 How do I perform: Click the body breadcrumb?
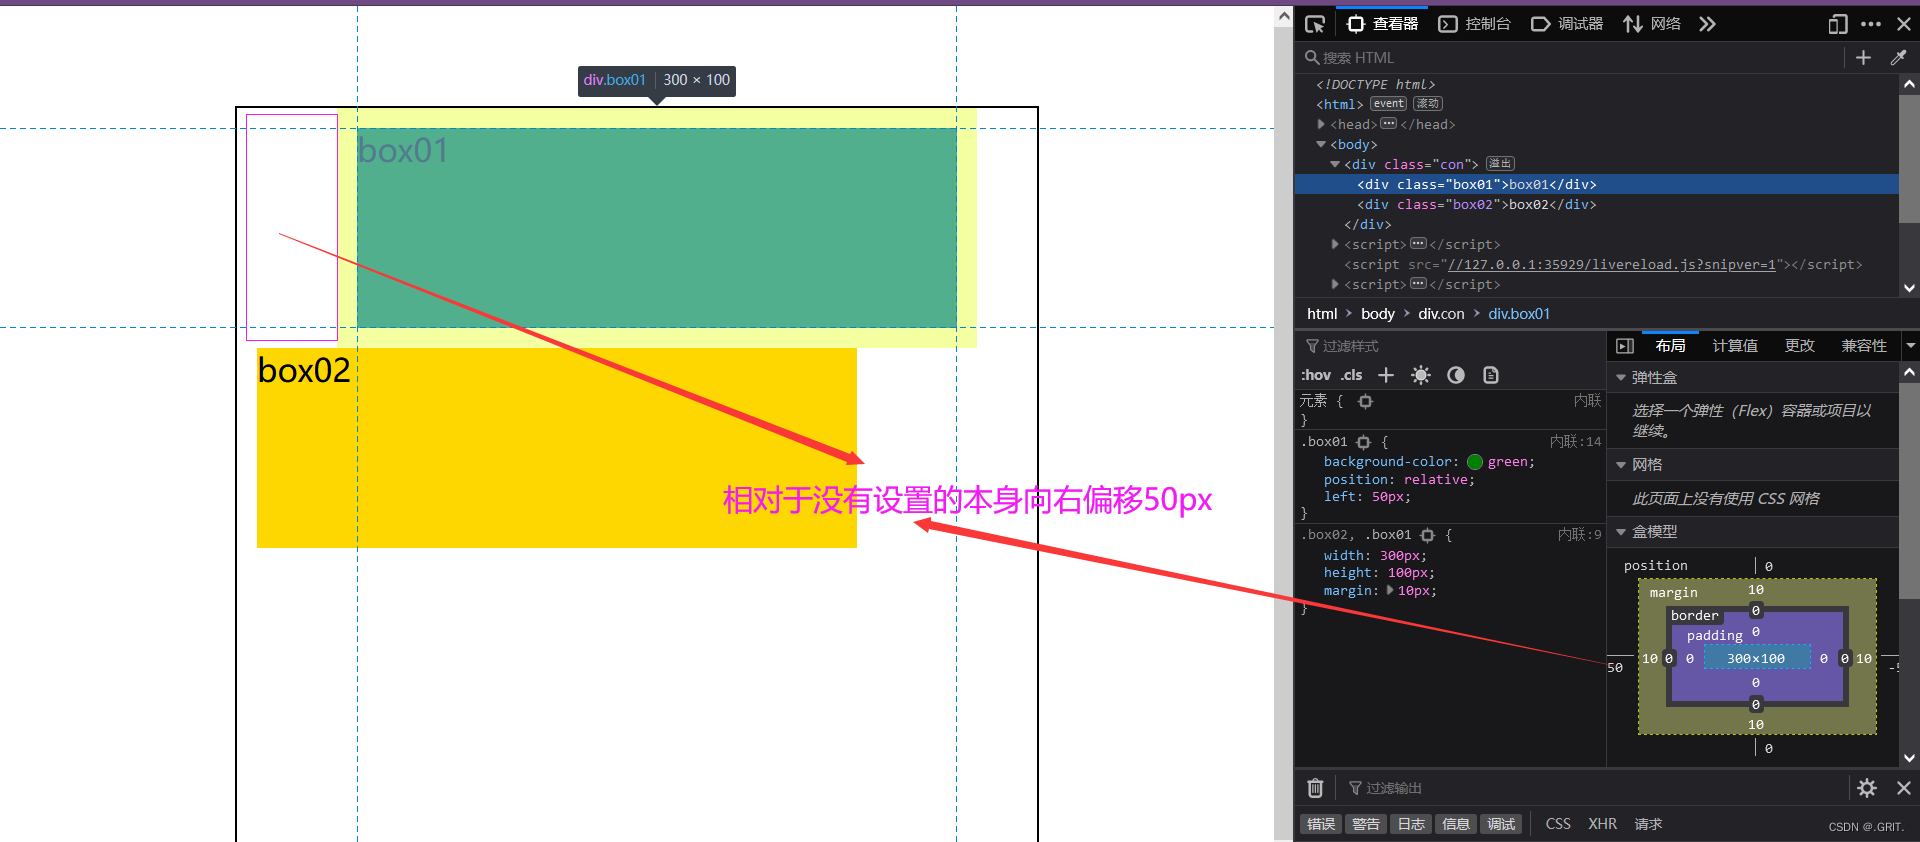[x=1377, y=314]
